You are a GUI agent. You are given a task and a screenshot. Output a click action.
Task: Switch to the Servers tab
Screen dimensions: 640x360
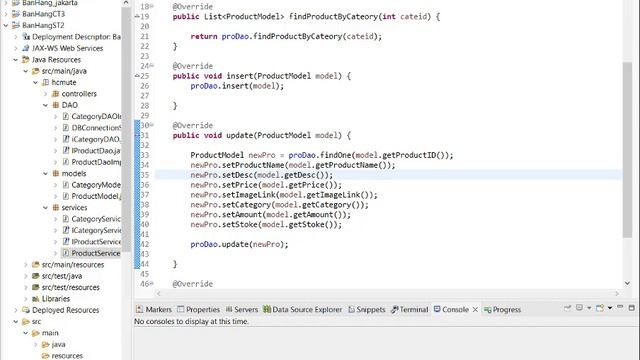pos(242,310)
